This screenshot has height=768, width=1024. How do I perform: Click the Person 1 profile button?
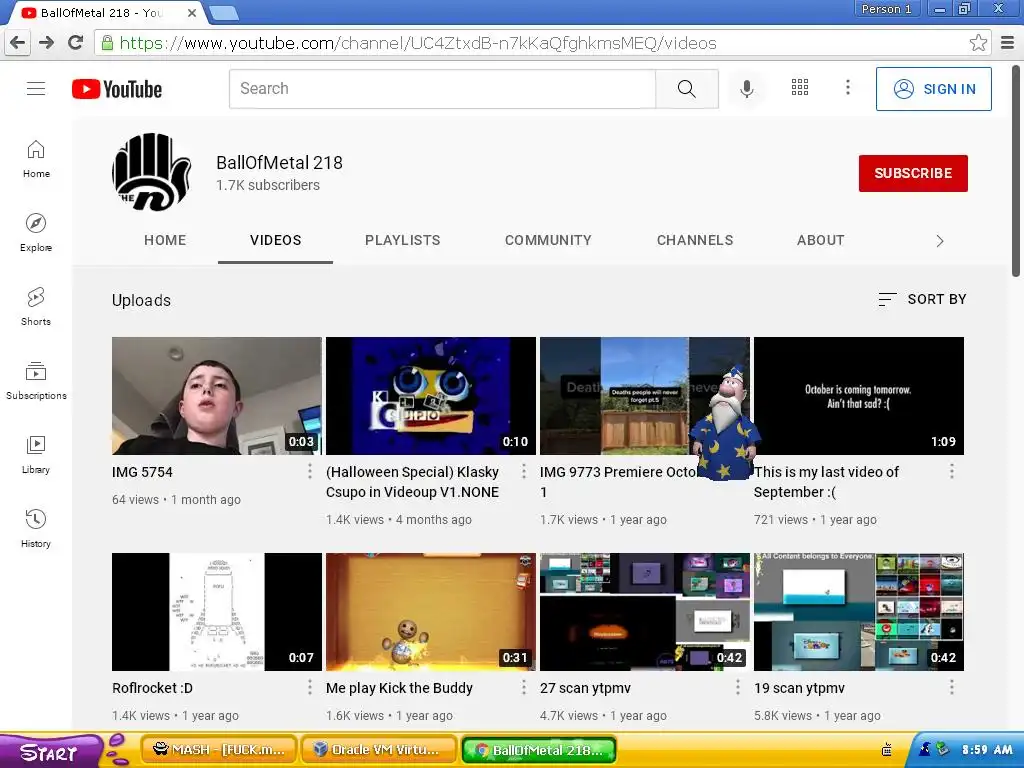click(x=887, y=9)
